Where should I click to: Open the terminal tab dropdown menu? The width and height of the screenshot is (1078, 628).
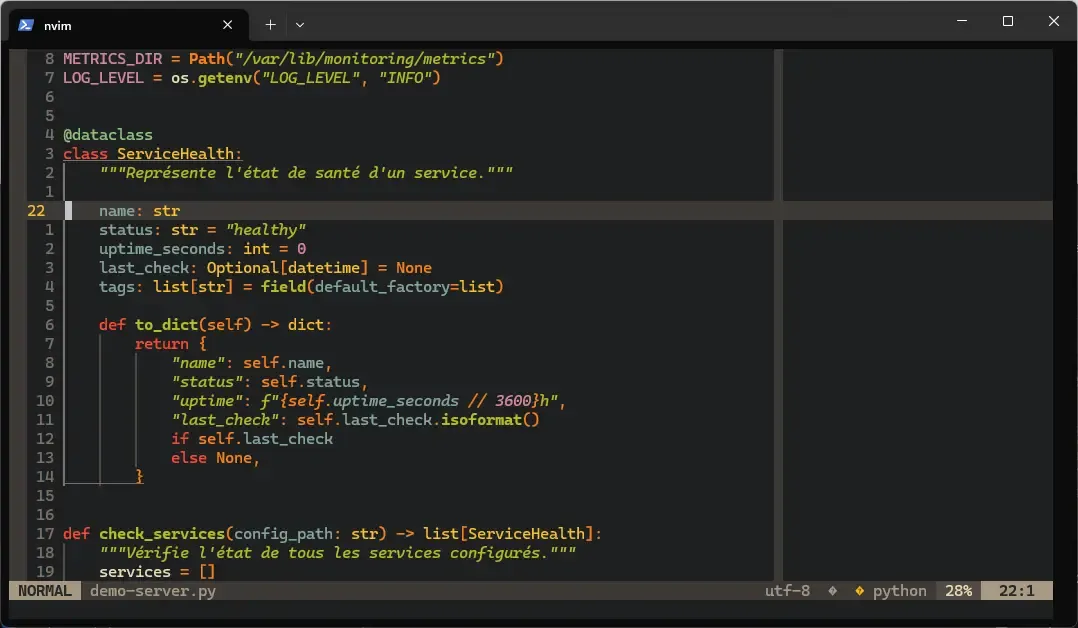[x=299, y=24]
